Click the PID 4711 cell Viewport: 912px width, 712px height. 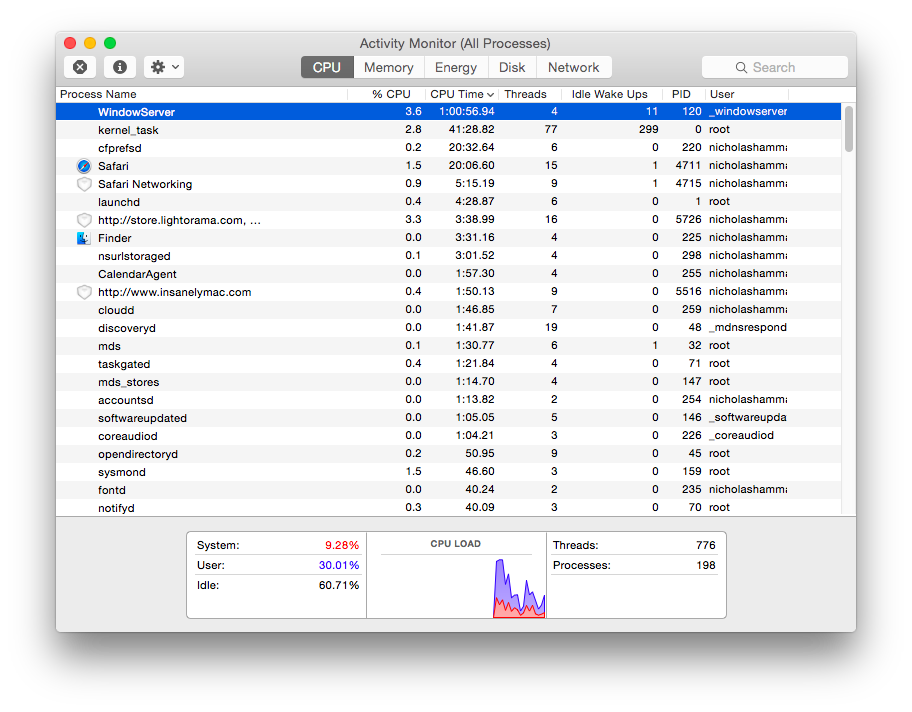688,166
